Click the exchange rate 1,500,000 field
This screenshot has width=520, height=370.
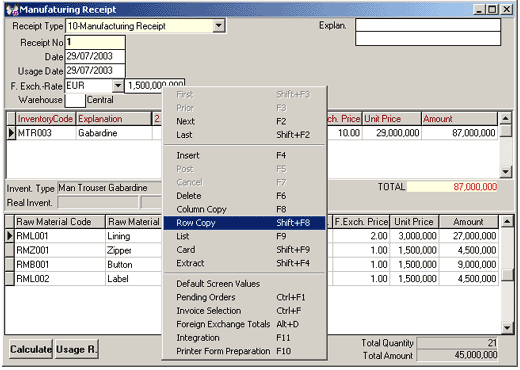(x=155, y=86)
